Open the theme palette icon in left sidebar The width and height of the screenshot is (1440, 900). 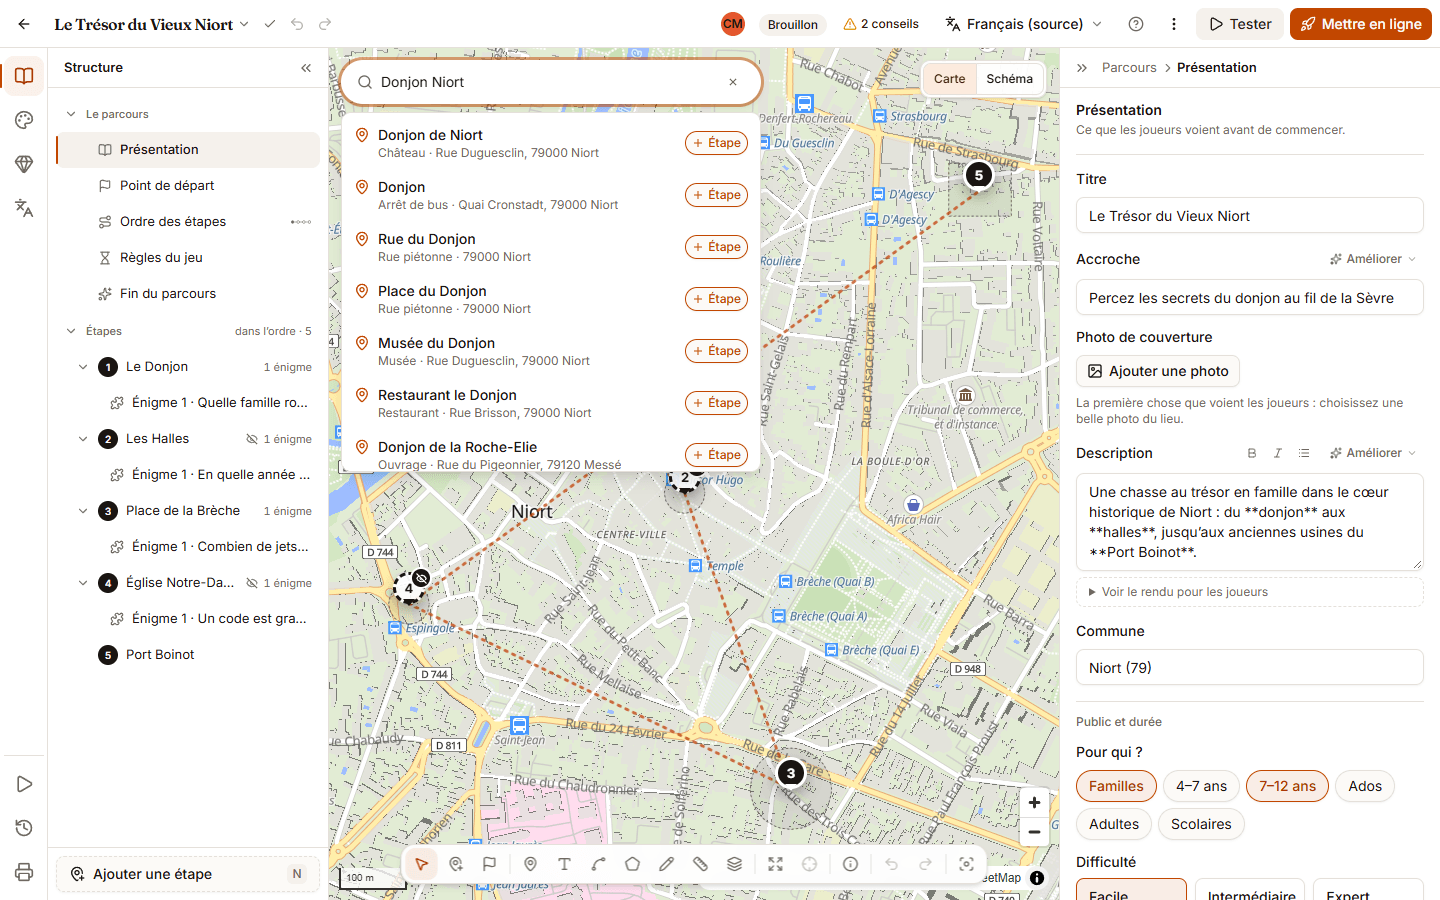pyautogui.click(x=24, y=120)
